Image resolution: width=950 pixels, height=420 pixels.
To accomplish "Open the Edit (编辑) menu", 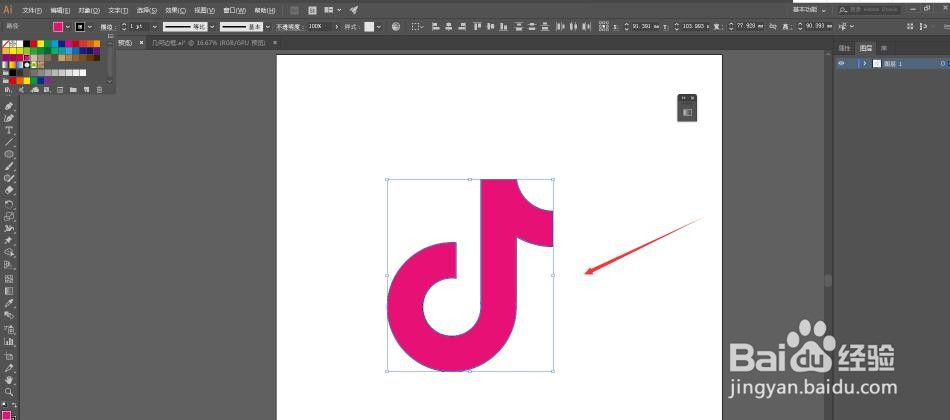I will click(60, 11).
